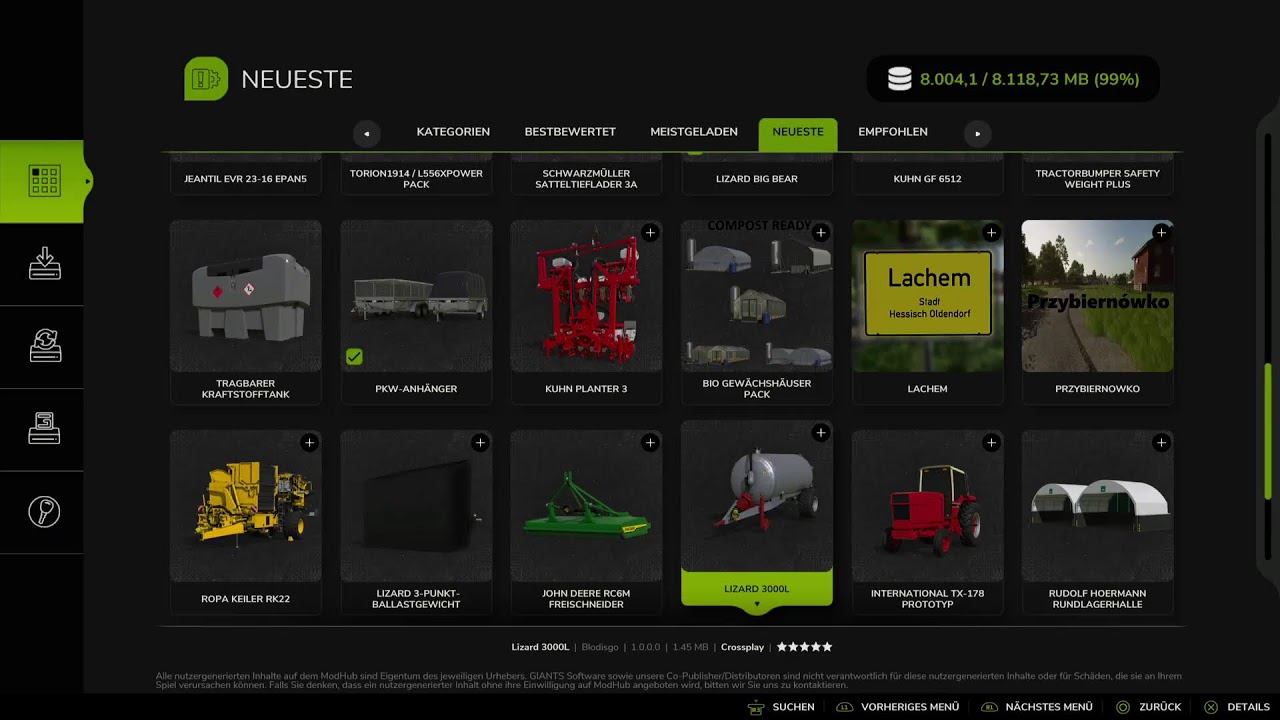Image resolution: width=1280 pixels, height=720 pixels.
Task: Click the plus icon on Ropa Keiler RK22
Action: 309,442
